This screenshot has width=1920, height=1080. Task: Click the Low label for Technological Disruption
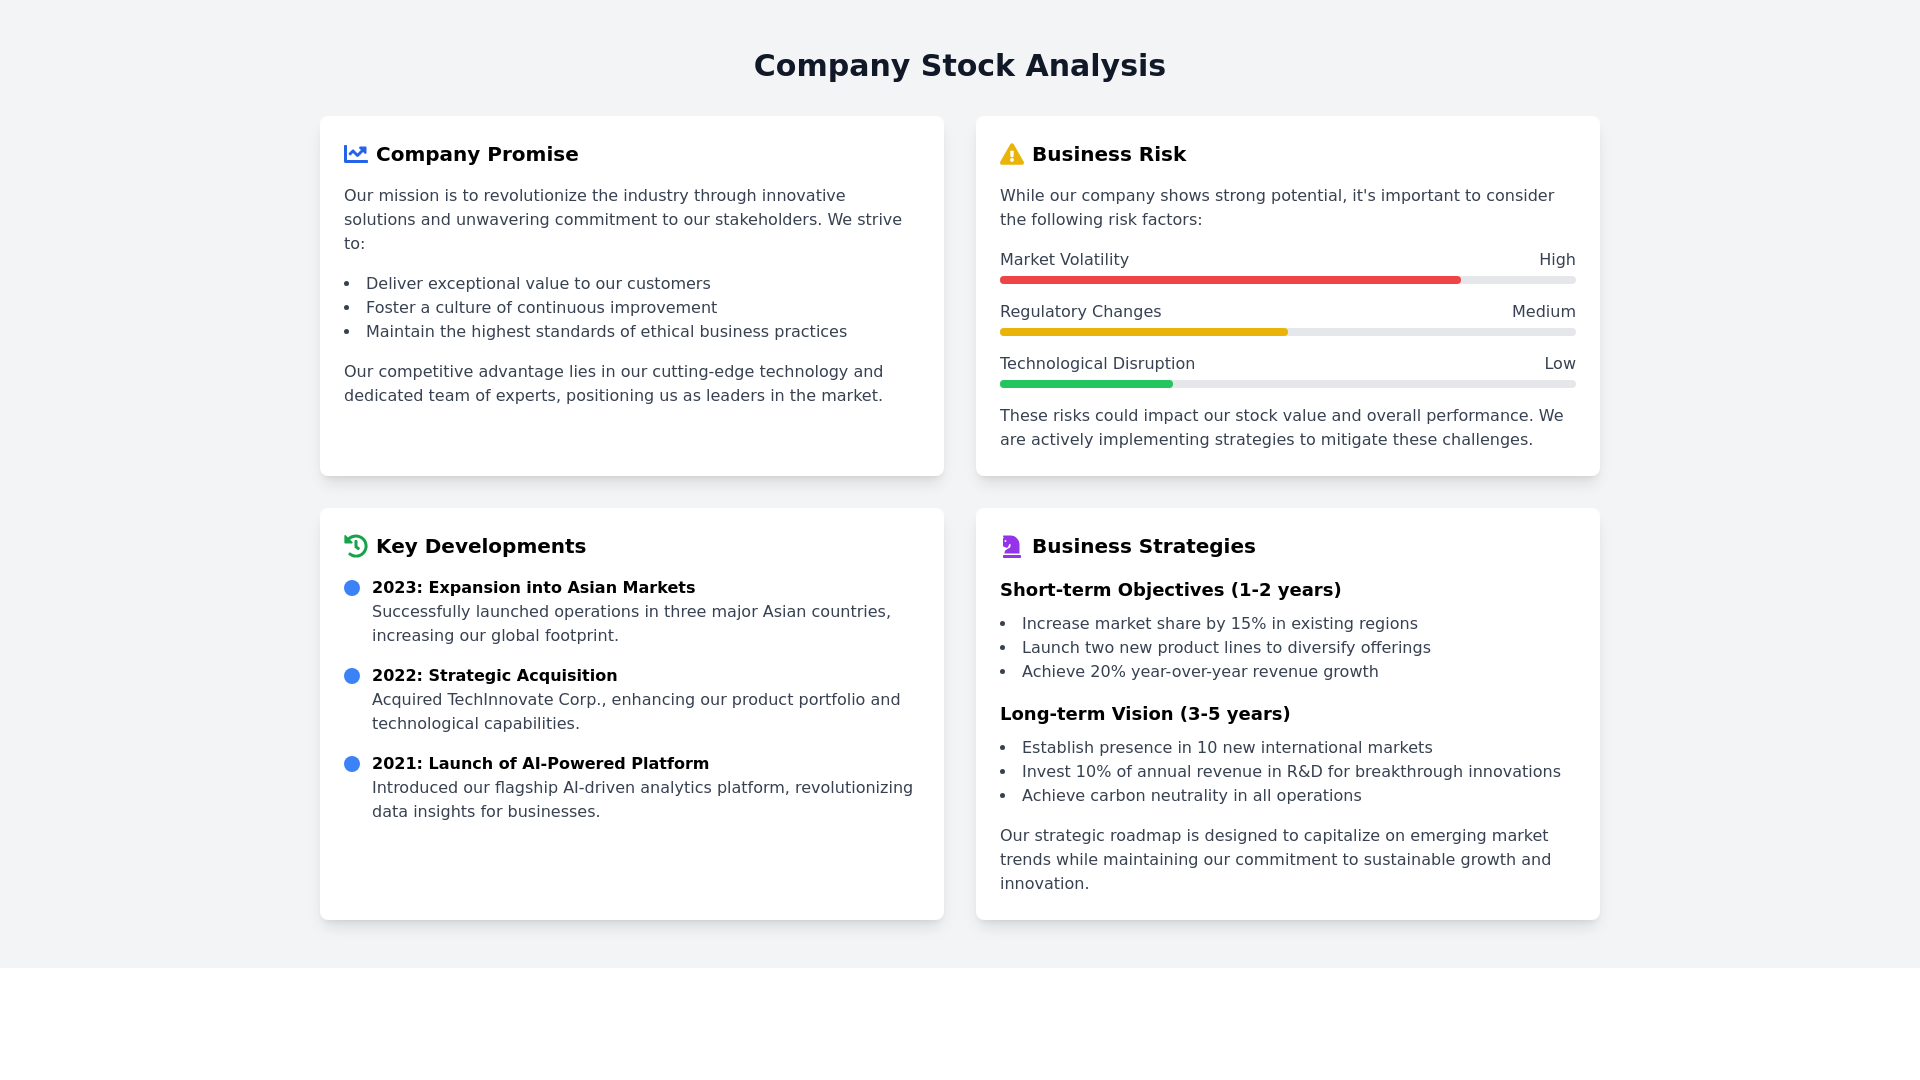(x=1559, y=364)
